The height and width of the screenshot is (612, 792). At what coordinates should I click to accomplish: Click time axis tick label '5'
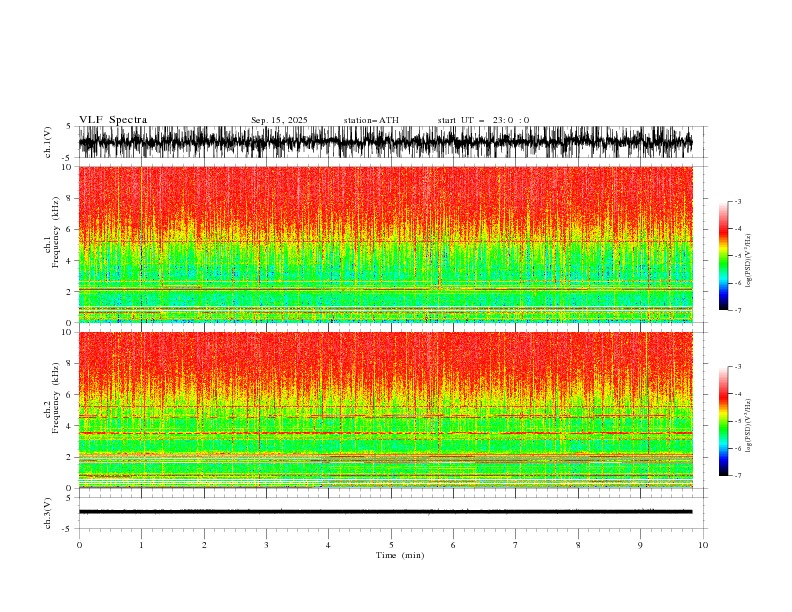391,545
